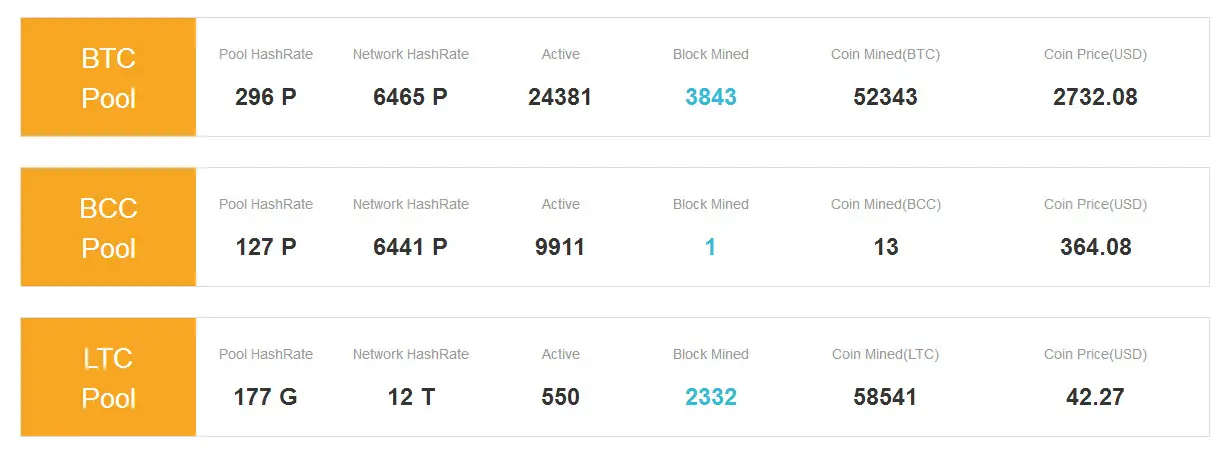Click BTC active count 24381
Image resolution: width=1225 pixels, height=454 pixels.
click(560, 97)
